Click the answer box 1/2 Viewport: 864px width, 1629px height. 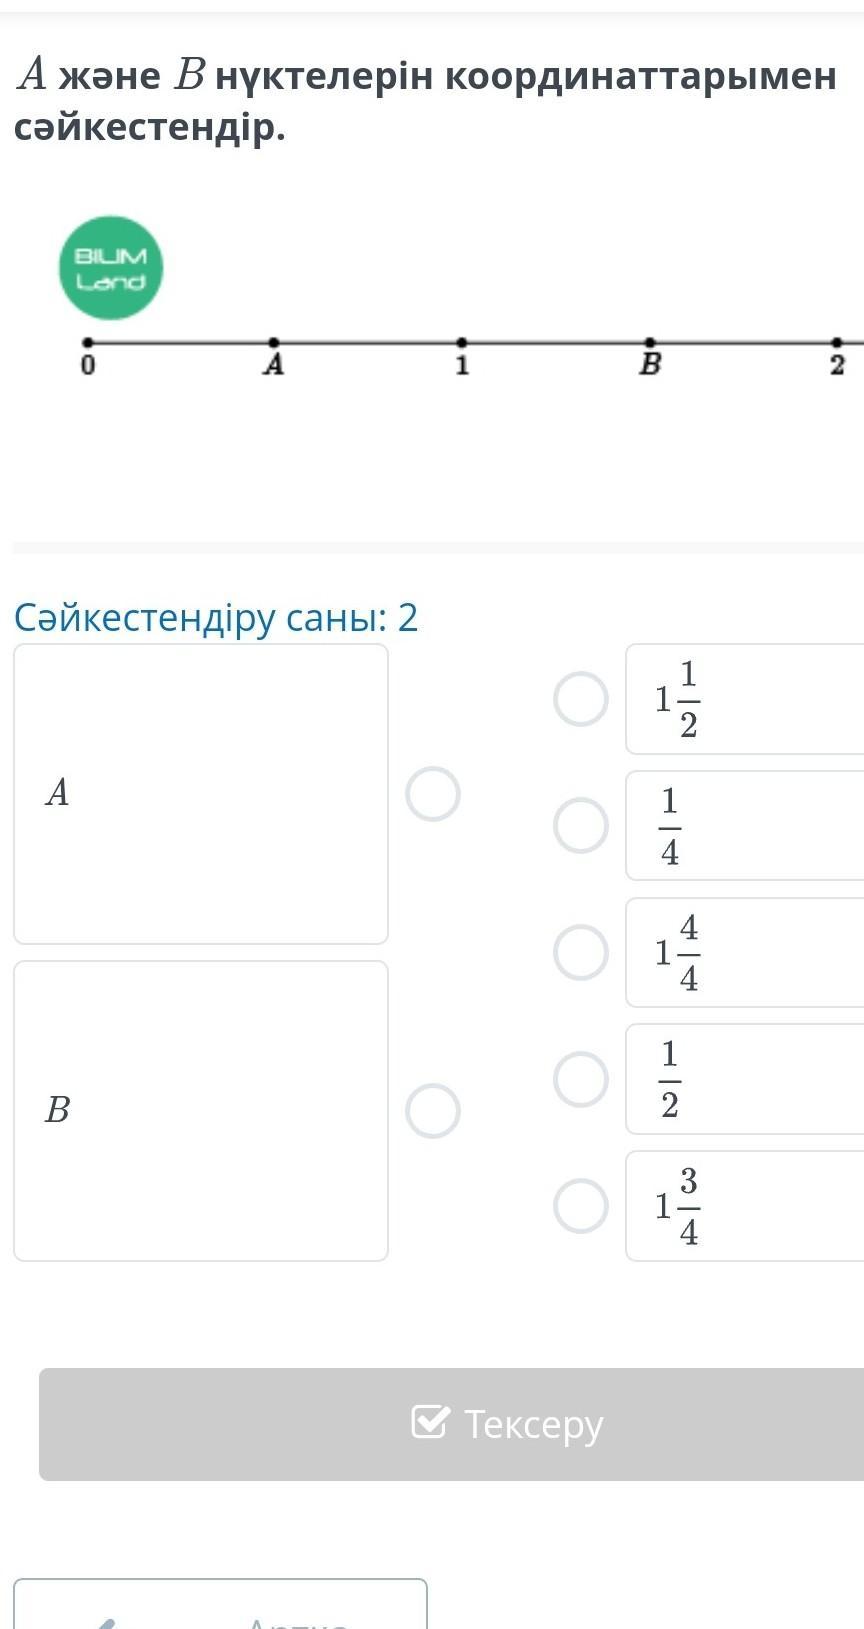[x=745, y=1079]
